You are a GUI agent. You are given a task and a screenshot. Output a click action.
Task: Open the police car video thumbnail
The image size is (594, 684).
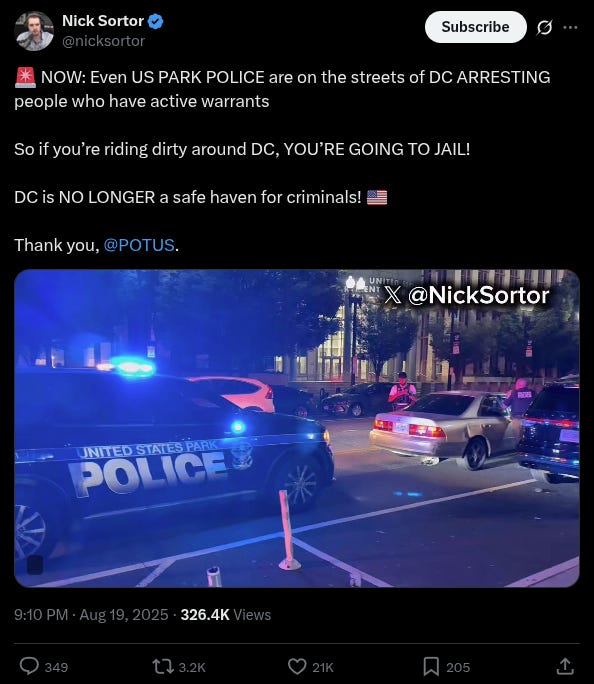297,428
